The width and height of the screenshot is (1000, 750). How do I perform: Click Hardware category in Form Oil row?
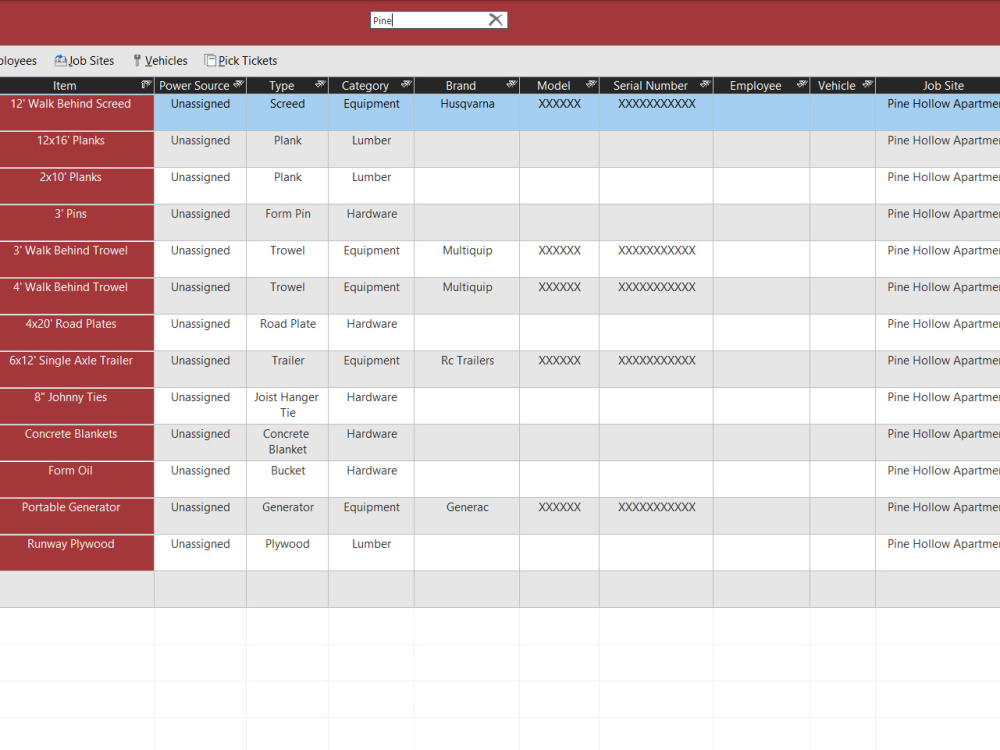371,479
